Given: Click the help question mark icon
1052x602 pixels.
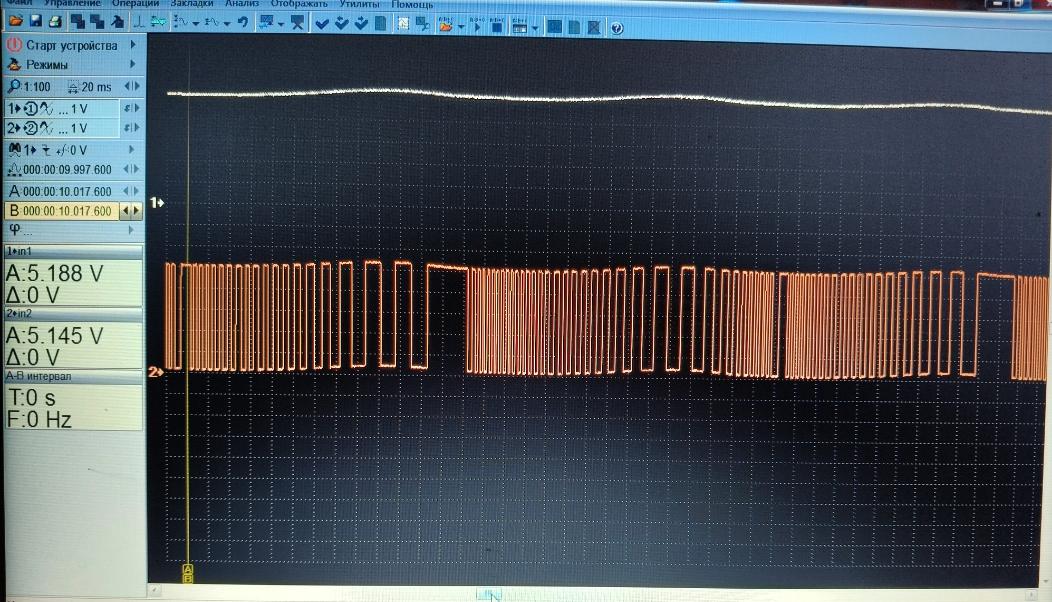Looking at the screenshot, I should [617, 28].
